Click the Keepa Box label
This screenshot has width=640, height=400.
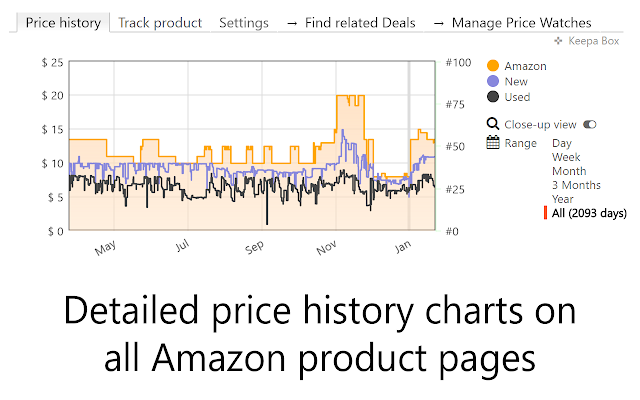tap(593, 41)
